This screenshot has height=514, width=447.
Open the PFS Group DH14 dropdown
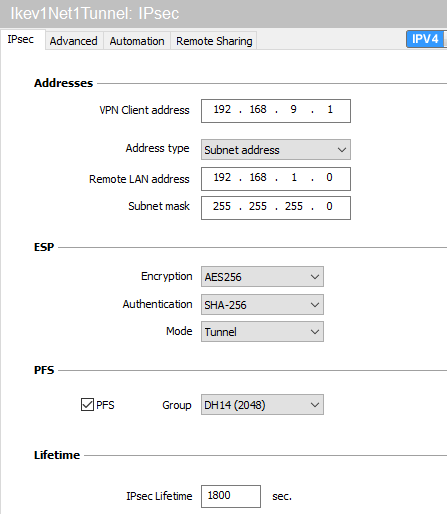(262, 405)
